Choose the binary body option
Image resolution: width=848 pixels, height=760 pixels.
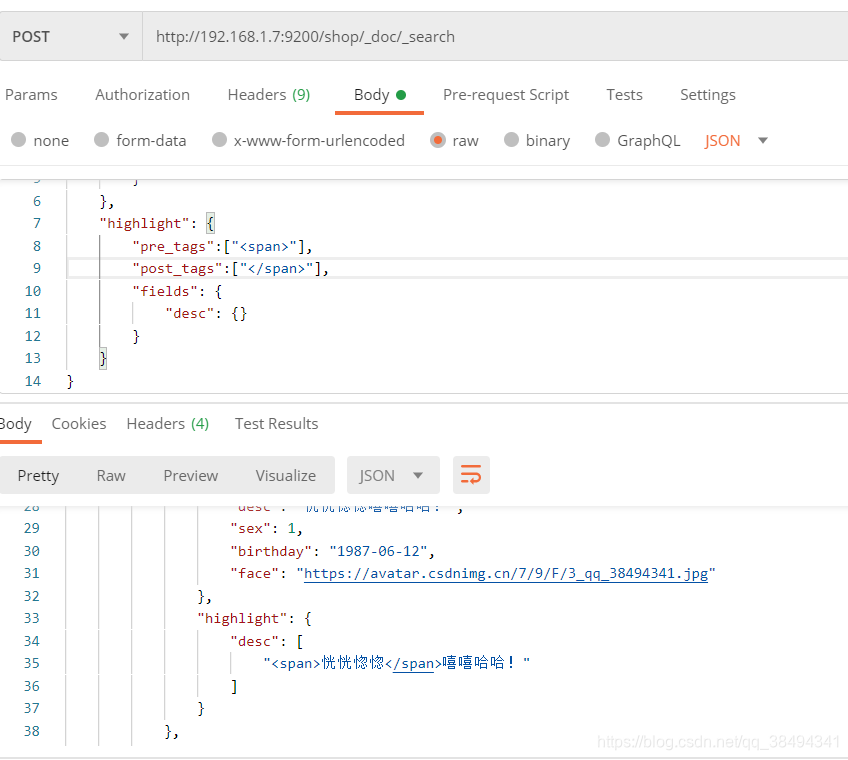click(x=512, y=140)
